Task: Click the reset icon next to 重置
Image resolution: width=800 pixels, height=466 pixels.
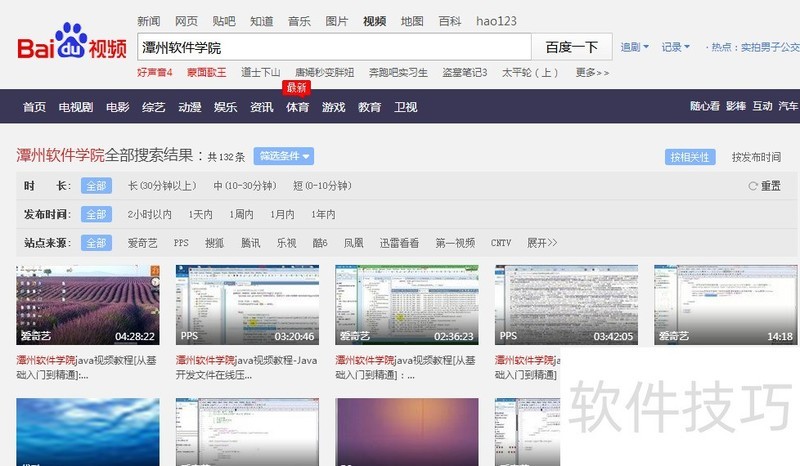Action: coord(753,186)
